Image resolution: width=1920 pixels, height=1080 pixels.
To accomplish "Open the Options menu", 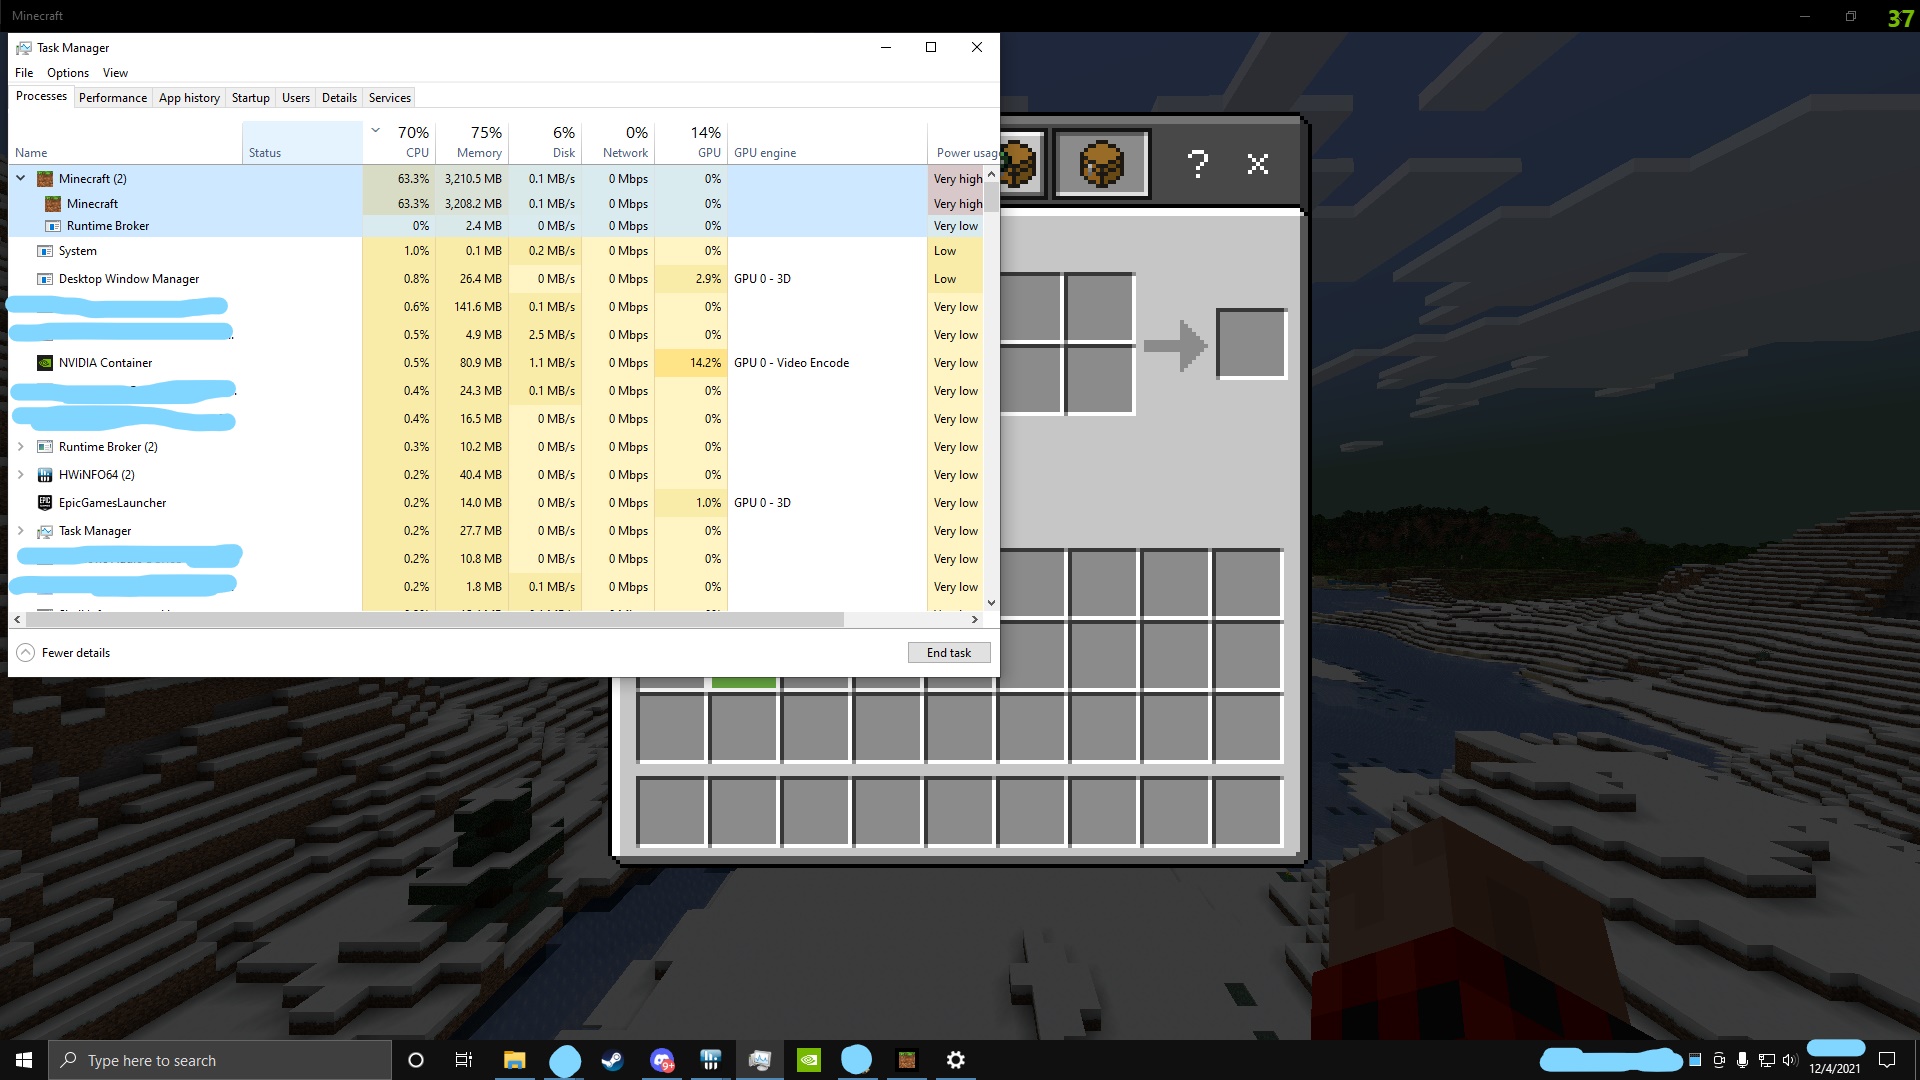I will tap(68, 73).
